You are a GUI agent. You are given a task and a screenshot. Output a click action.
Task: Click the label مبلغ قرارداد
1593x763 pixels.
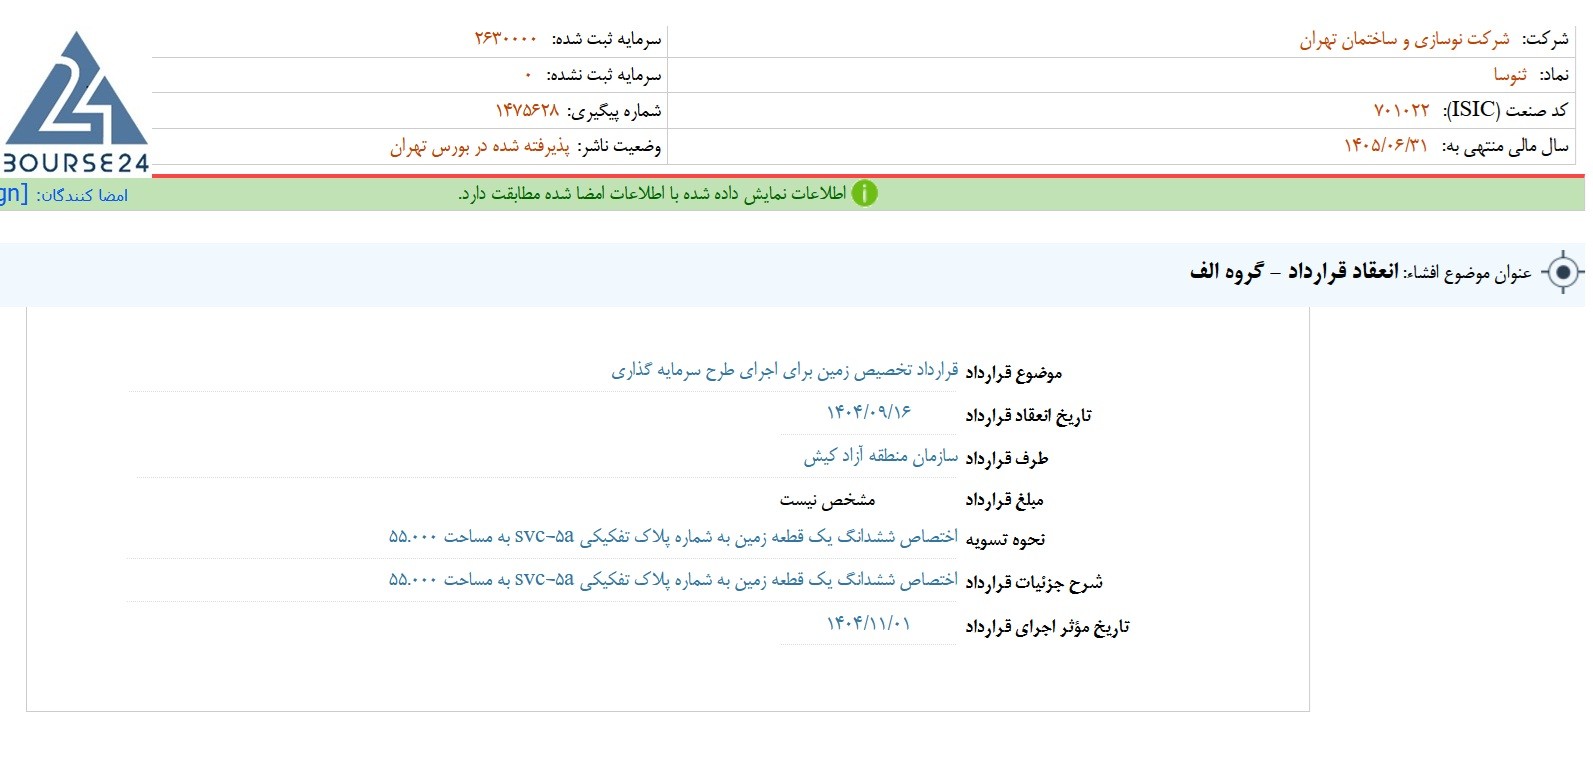coord(1004,499)
